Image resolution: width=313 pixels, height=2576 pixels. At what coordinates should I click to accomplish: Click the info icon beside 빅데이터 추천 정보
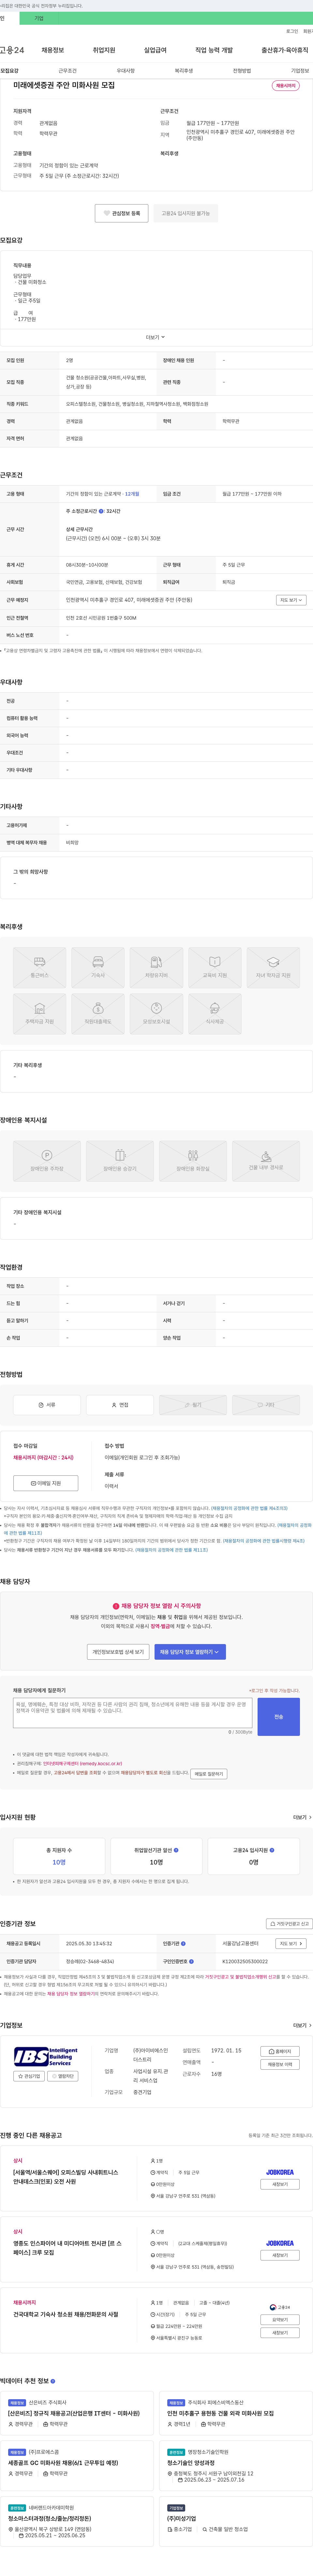point(53,2381)
